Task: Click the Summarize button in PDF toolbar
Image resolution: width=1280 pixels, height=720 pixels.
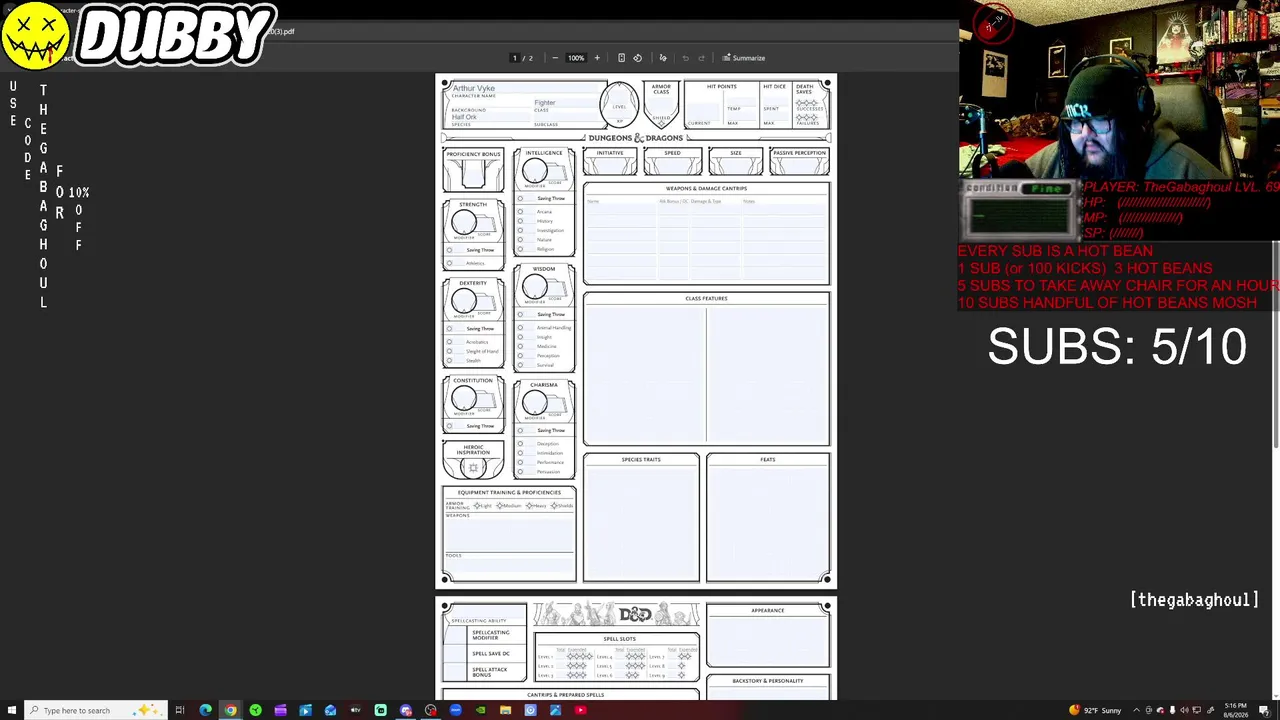Action: tap(744, 58)
